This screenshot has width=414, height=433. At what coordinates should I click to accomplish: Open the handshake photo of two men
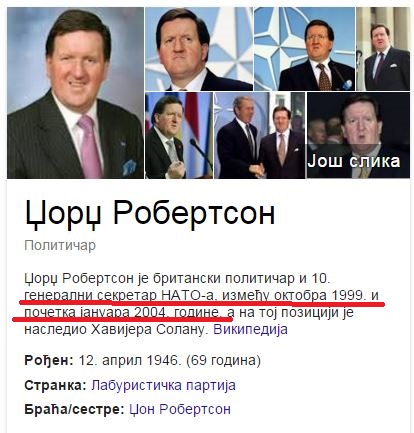click(x=259, y=135)
